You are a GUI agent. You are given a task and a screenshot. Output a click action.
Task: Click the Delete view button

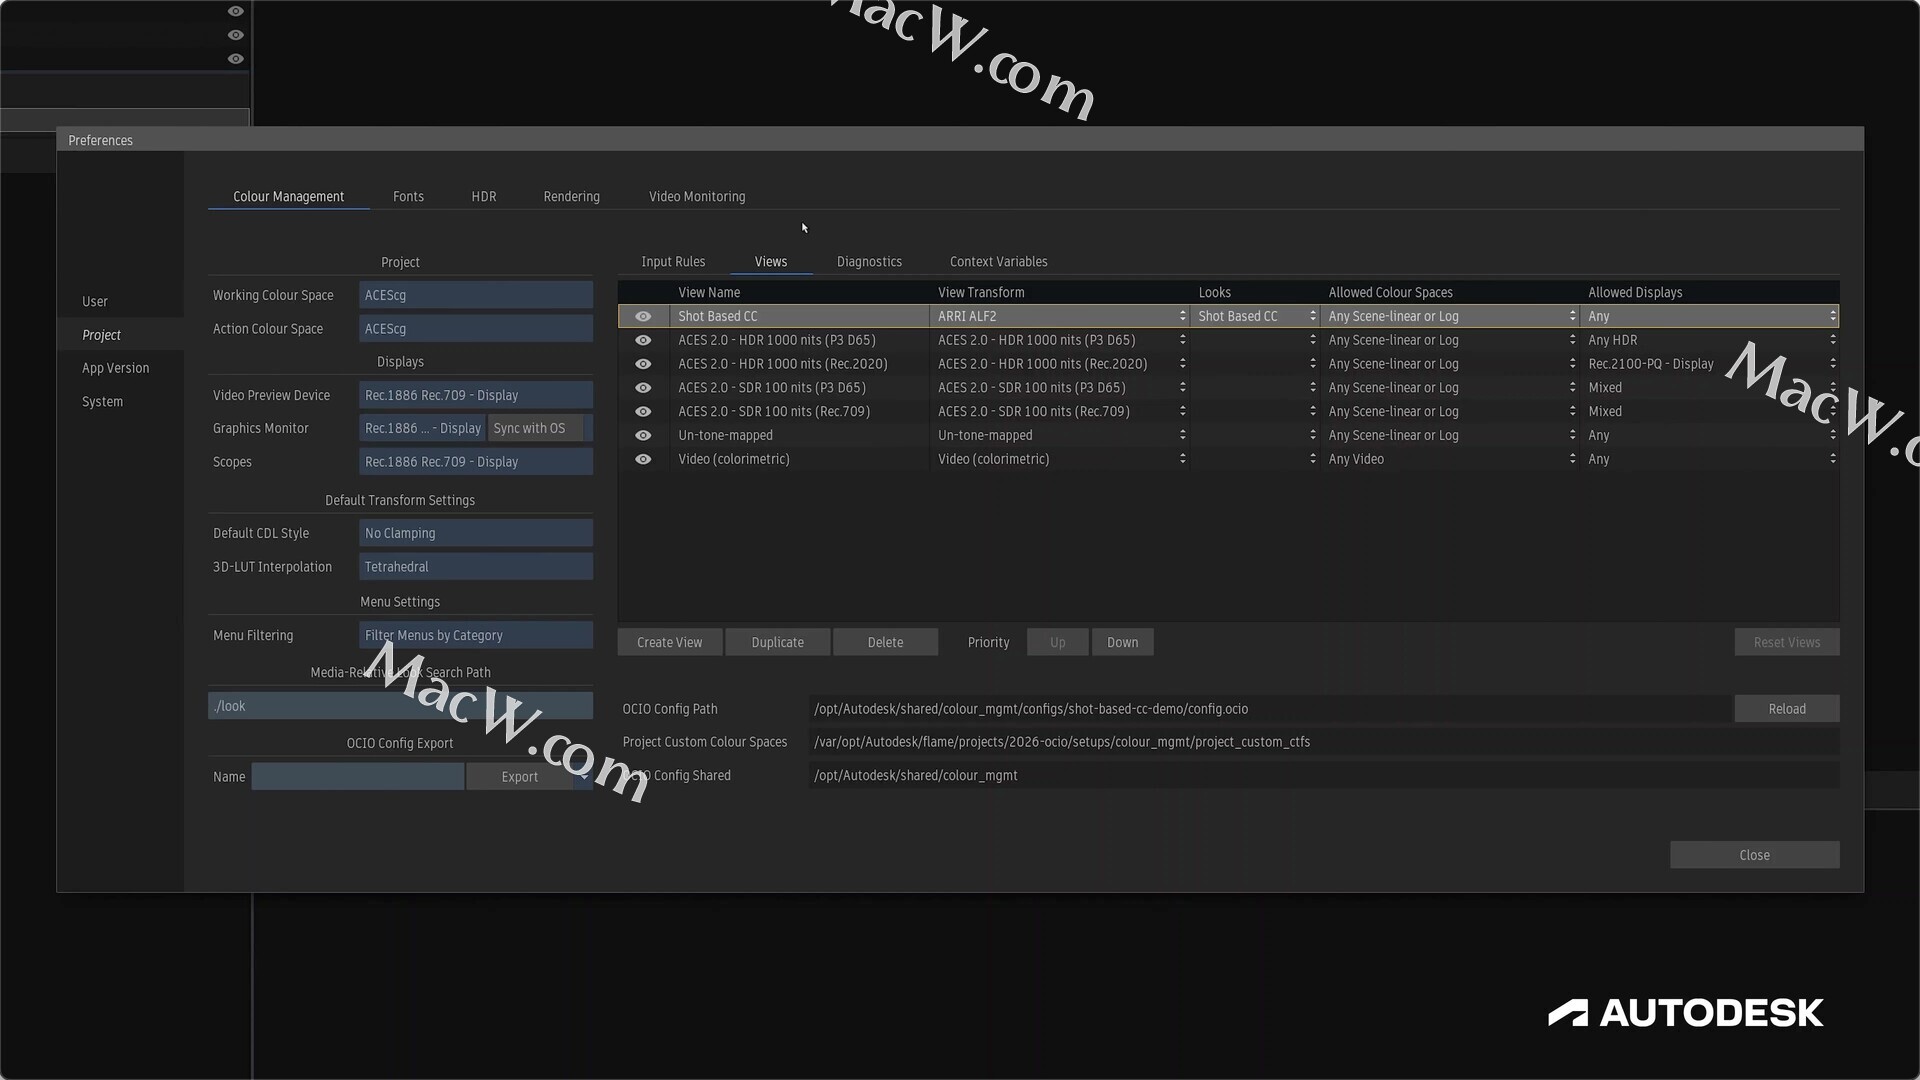click(885, 642)
